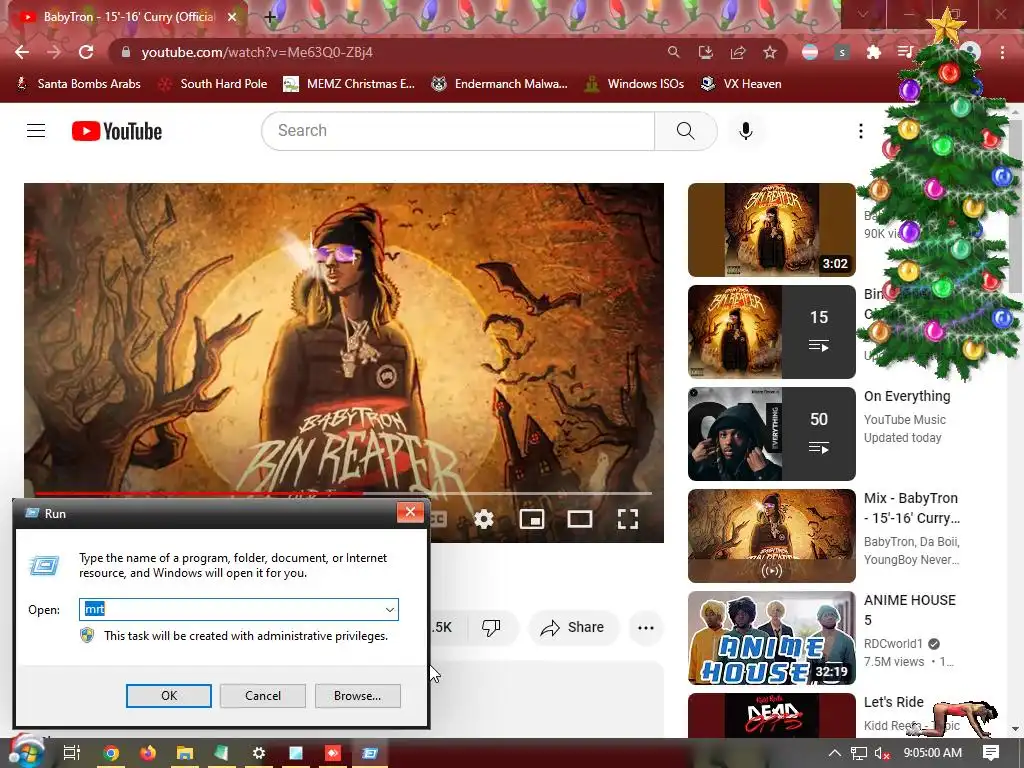The image size is (1024, 768).
Task: Click the muted volume tray icon
Action: (x=882, y=753)
